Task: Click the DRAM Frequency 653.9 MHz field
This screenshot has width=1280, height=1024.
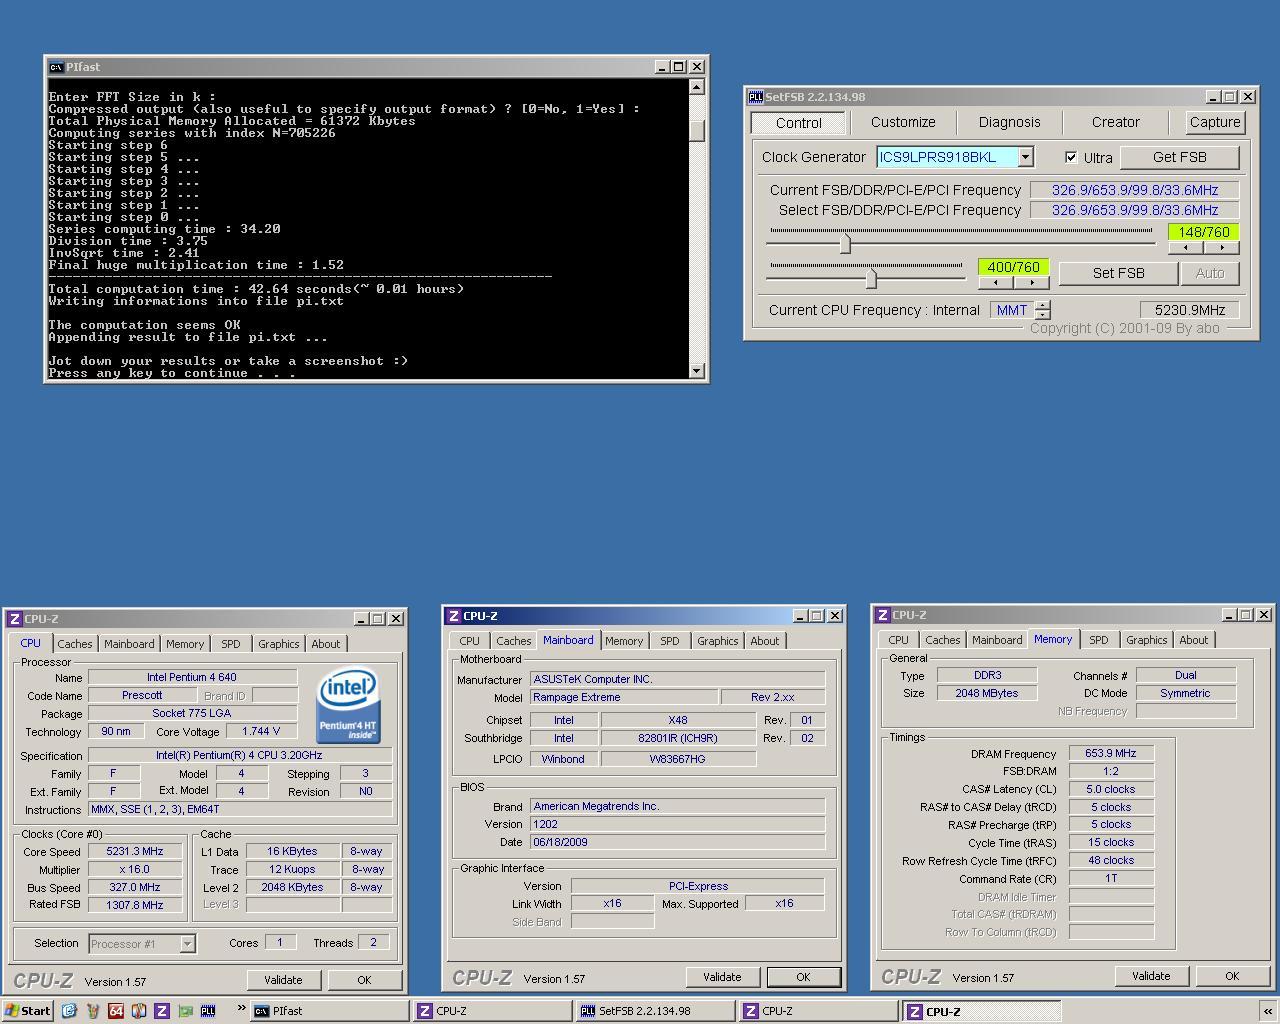Action: coord(1111,753)
